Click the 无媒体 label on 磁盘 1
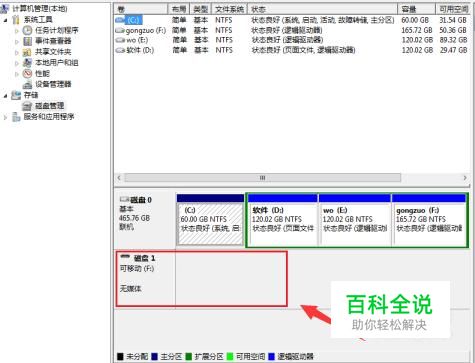This screenshot has width=475, height=363. coord(131,289)
